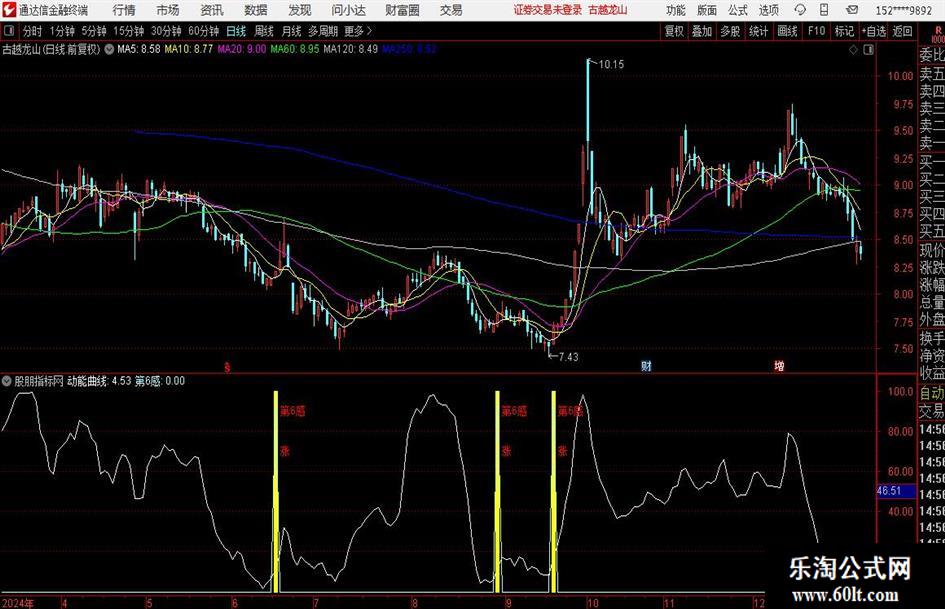Click the MA5: 8.58 label
The width and height of the screenshot is (945, 609).
tap(139, 49)
